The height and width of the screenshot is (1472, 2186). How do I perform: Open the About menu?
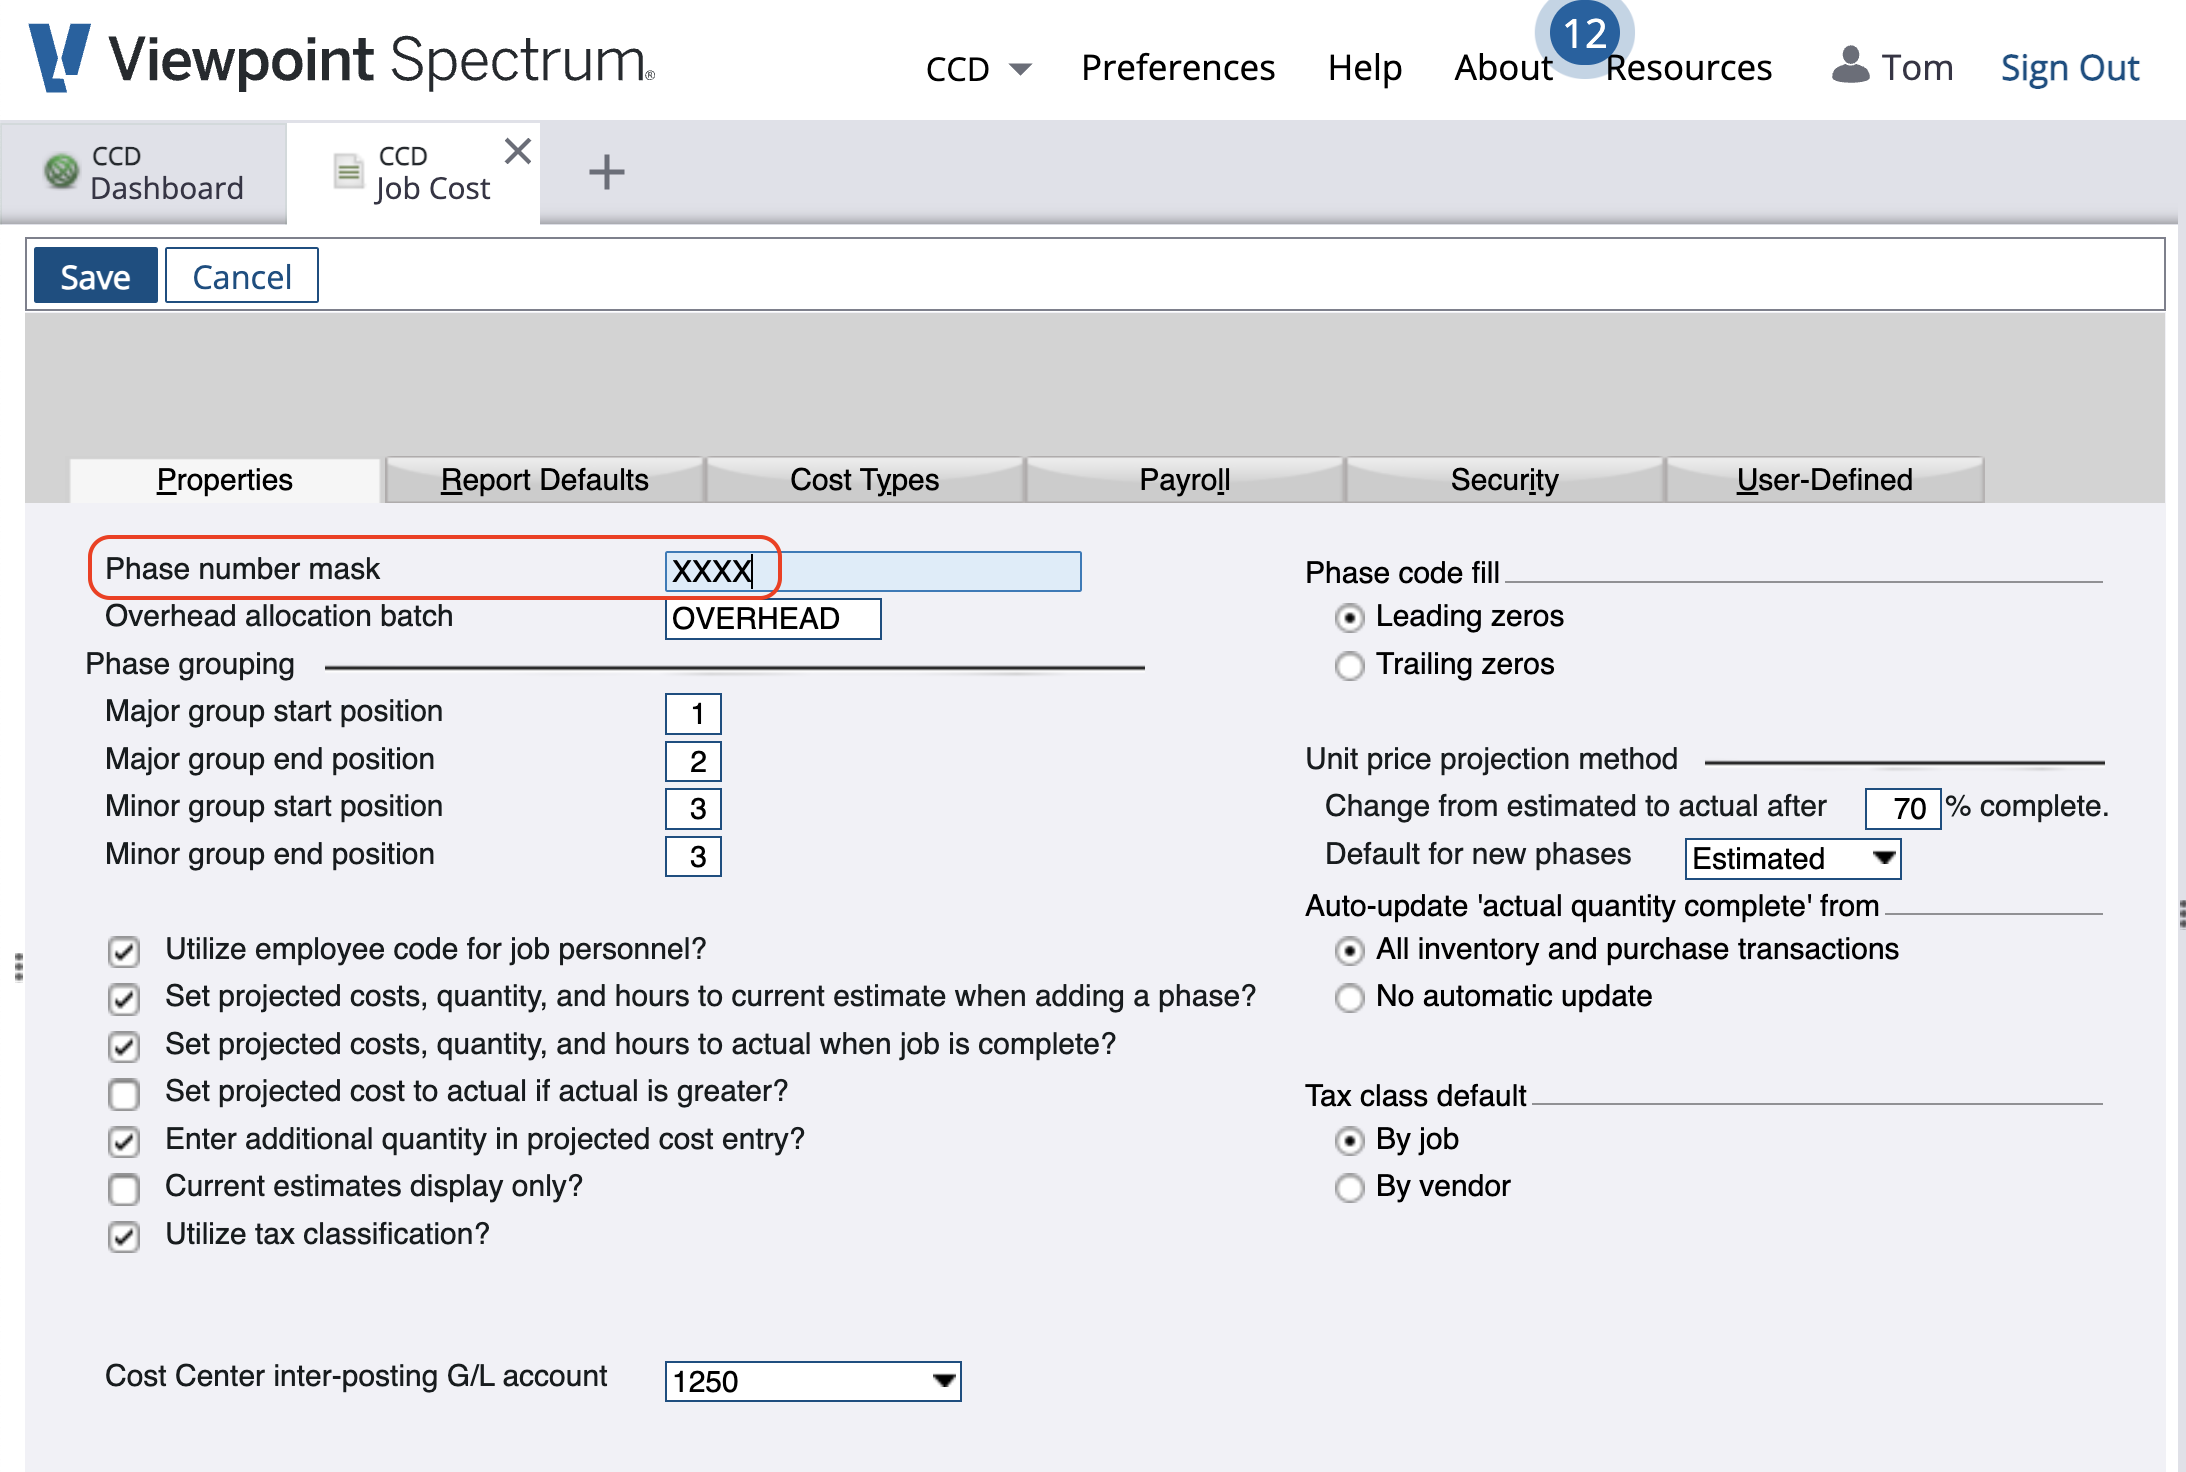point(1503,67)
